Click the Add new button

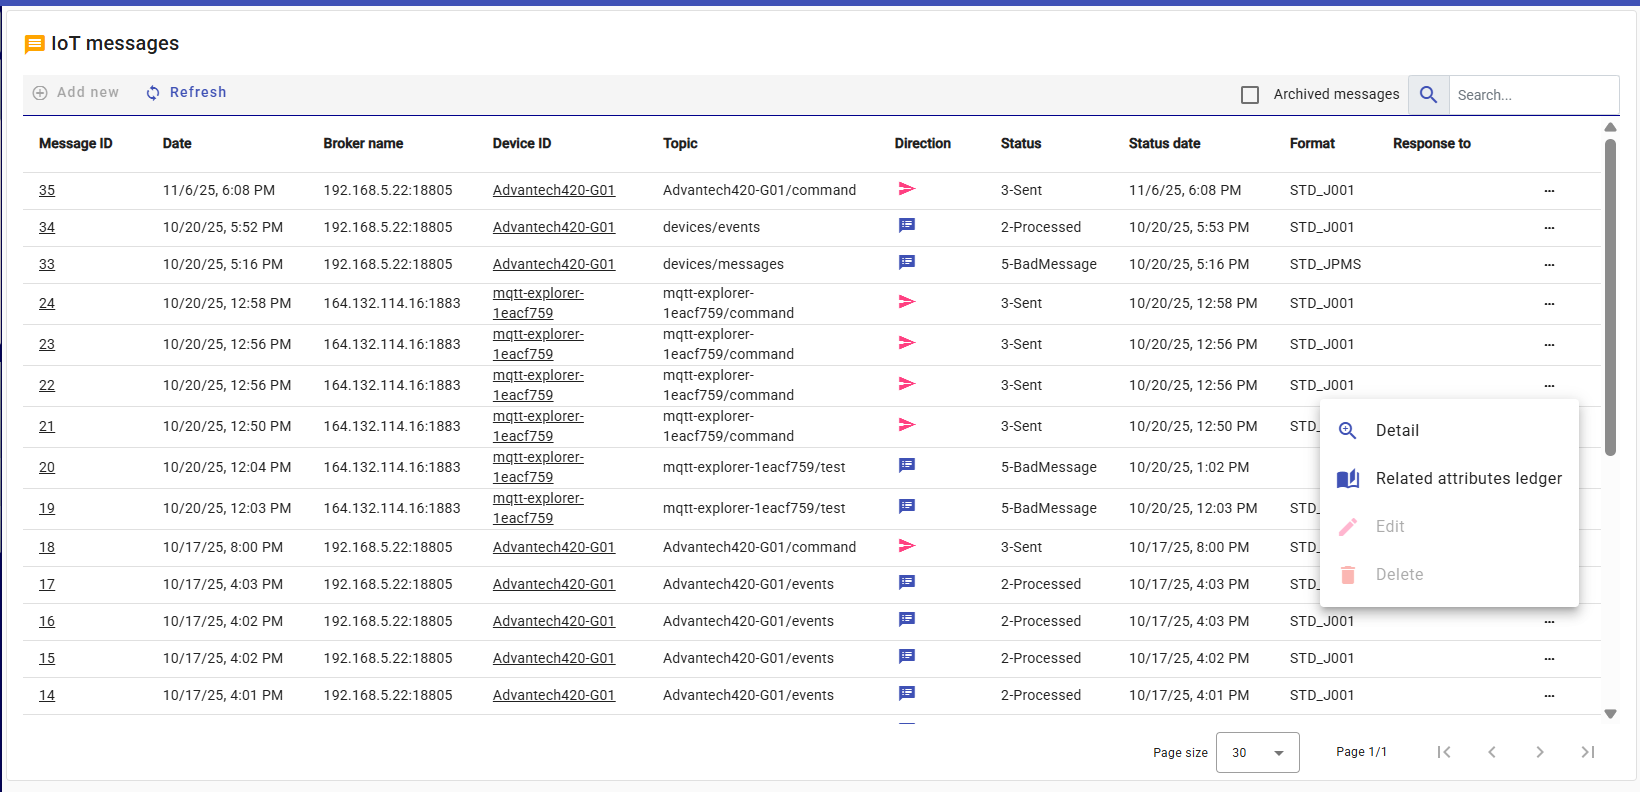tap(76, 93)
